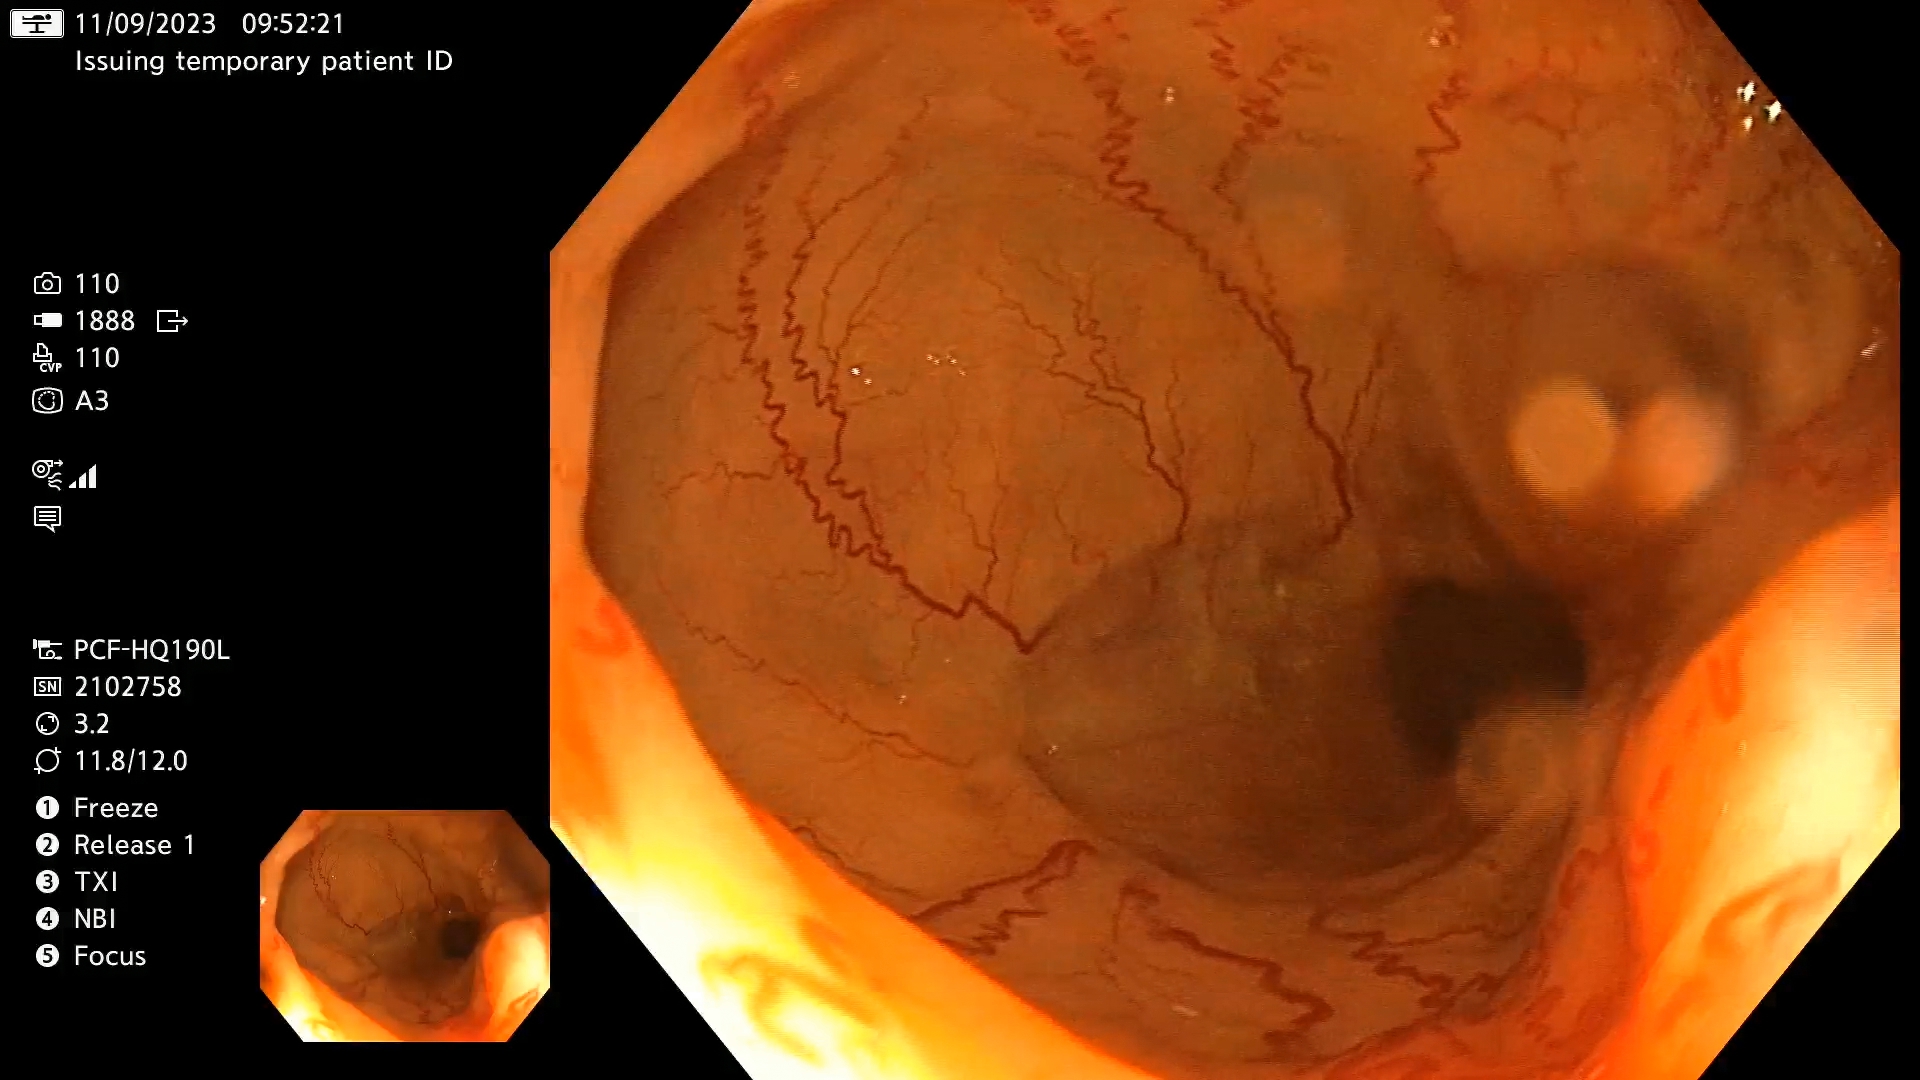The image size is (1920, 1080).
Task: Click the SN serial number icon
Action: coord(47,687)
